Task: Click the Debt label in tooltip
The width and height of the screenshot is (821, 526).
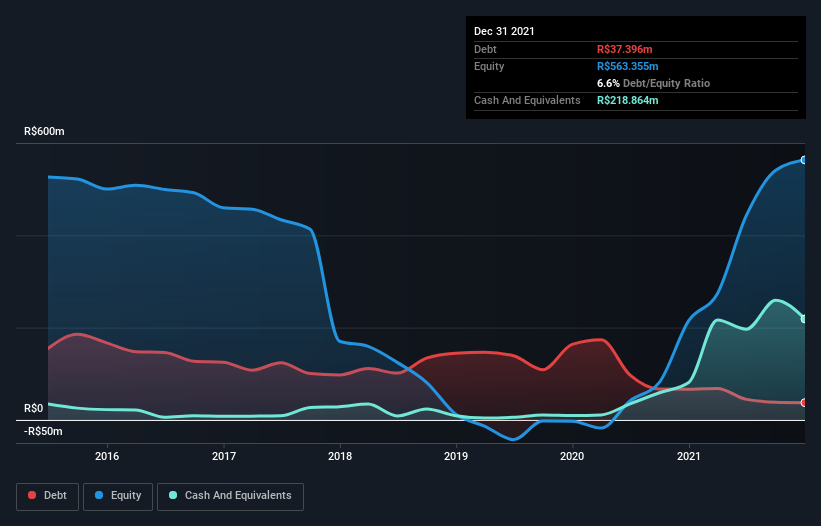Action: [x=485, y=49]
